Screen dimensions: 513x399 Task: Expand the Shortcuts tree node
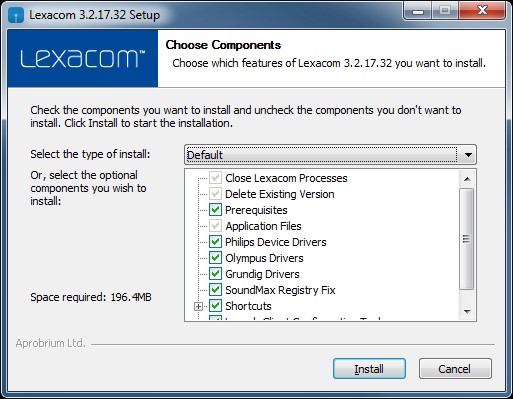(198, 306)
